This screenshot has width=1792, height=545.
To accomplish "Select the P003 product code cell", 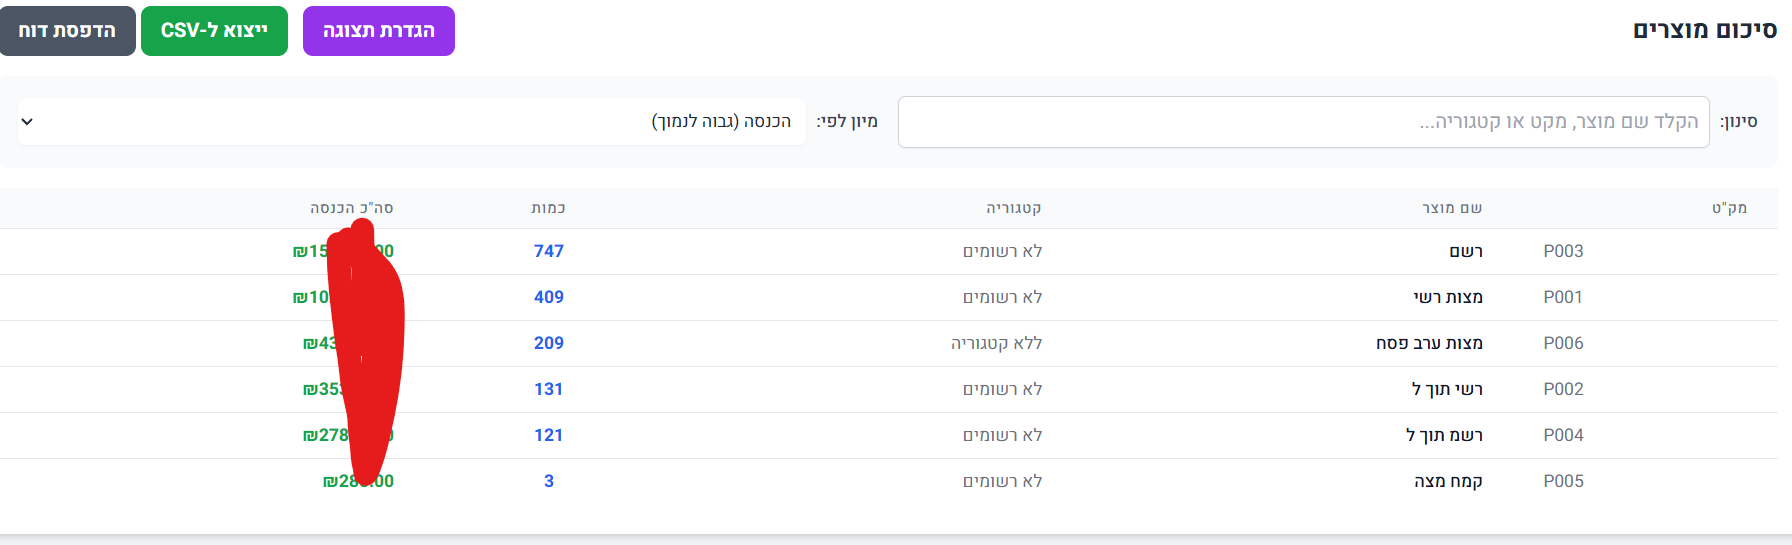I will [x=1563, y=251].
